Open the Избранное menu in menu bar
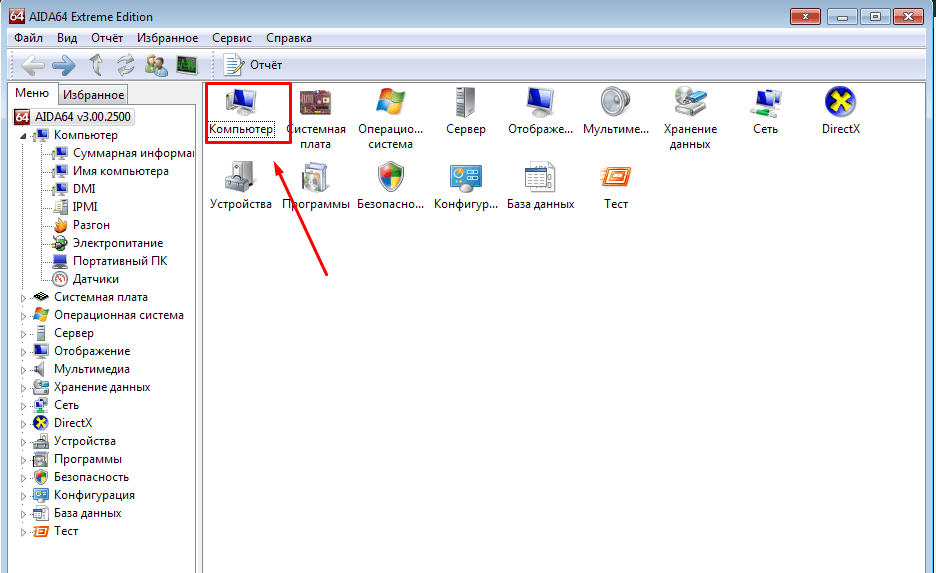This screenshot has width=936, height=573. 167,38
